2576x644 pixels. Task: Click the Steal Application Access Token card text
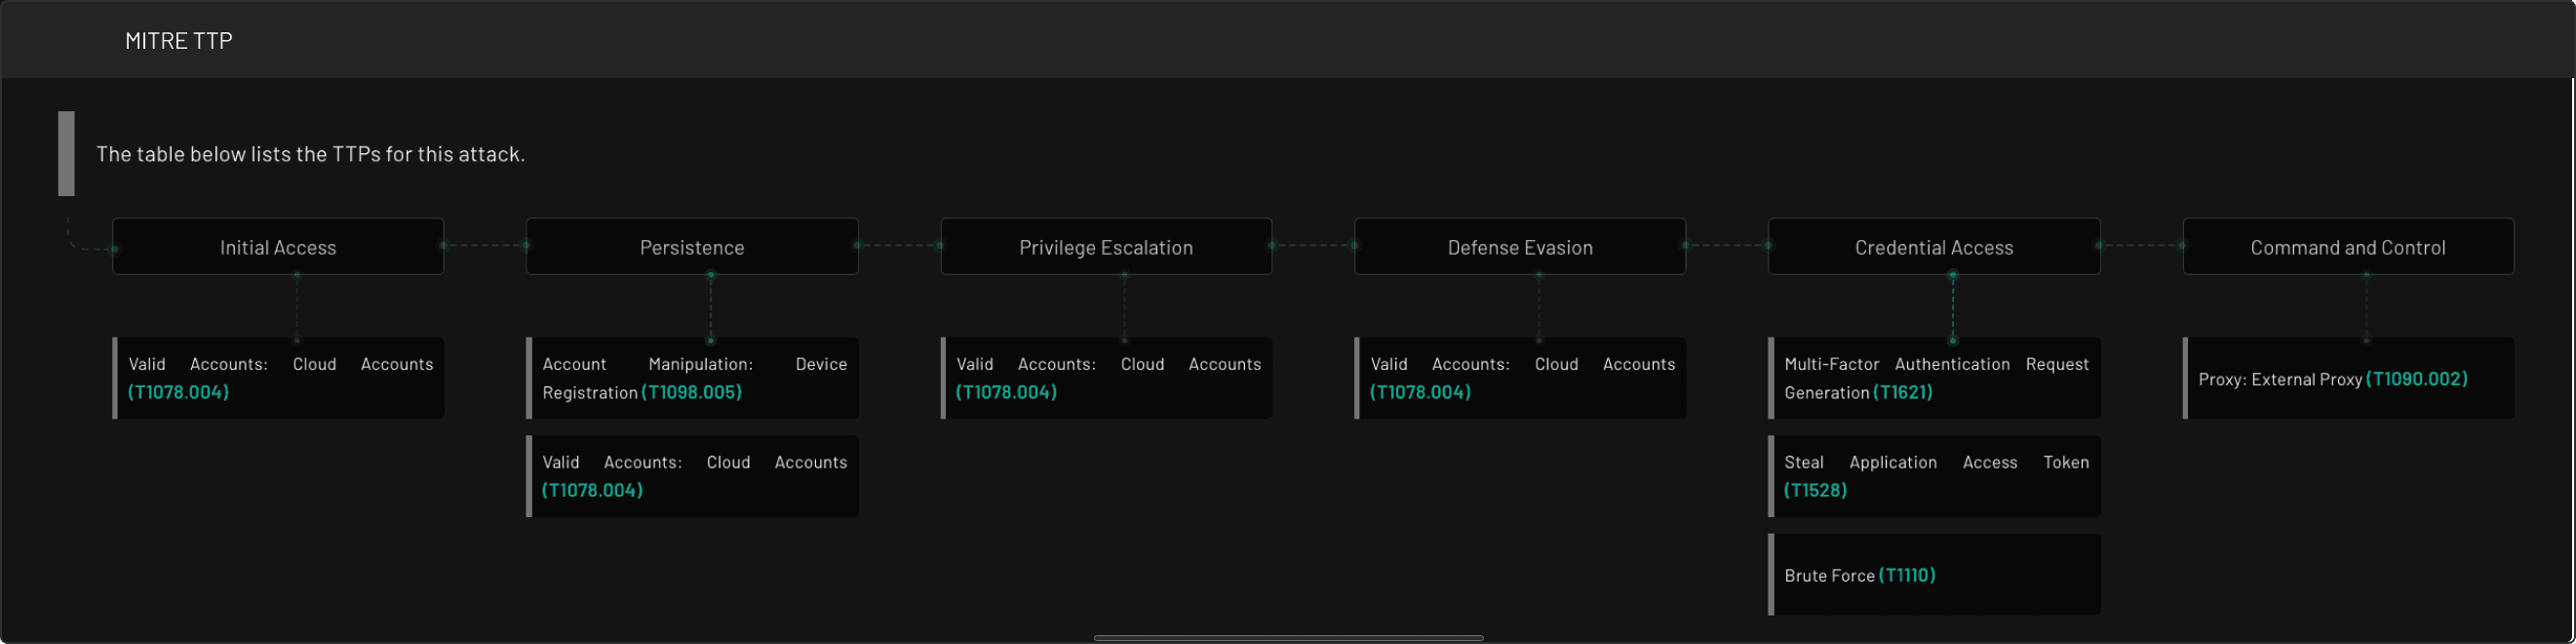coord(1936,476)
